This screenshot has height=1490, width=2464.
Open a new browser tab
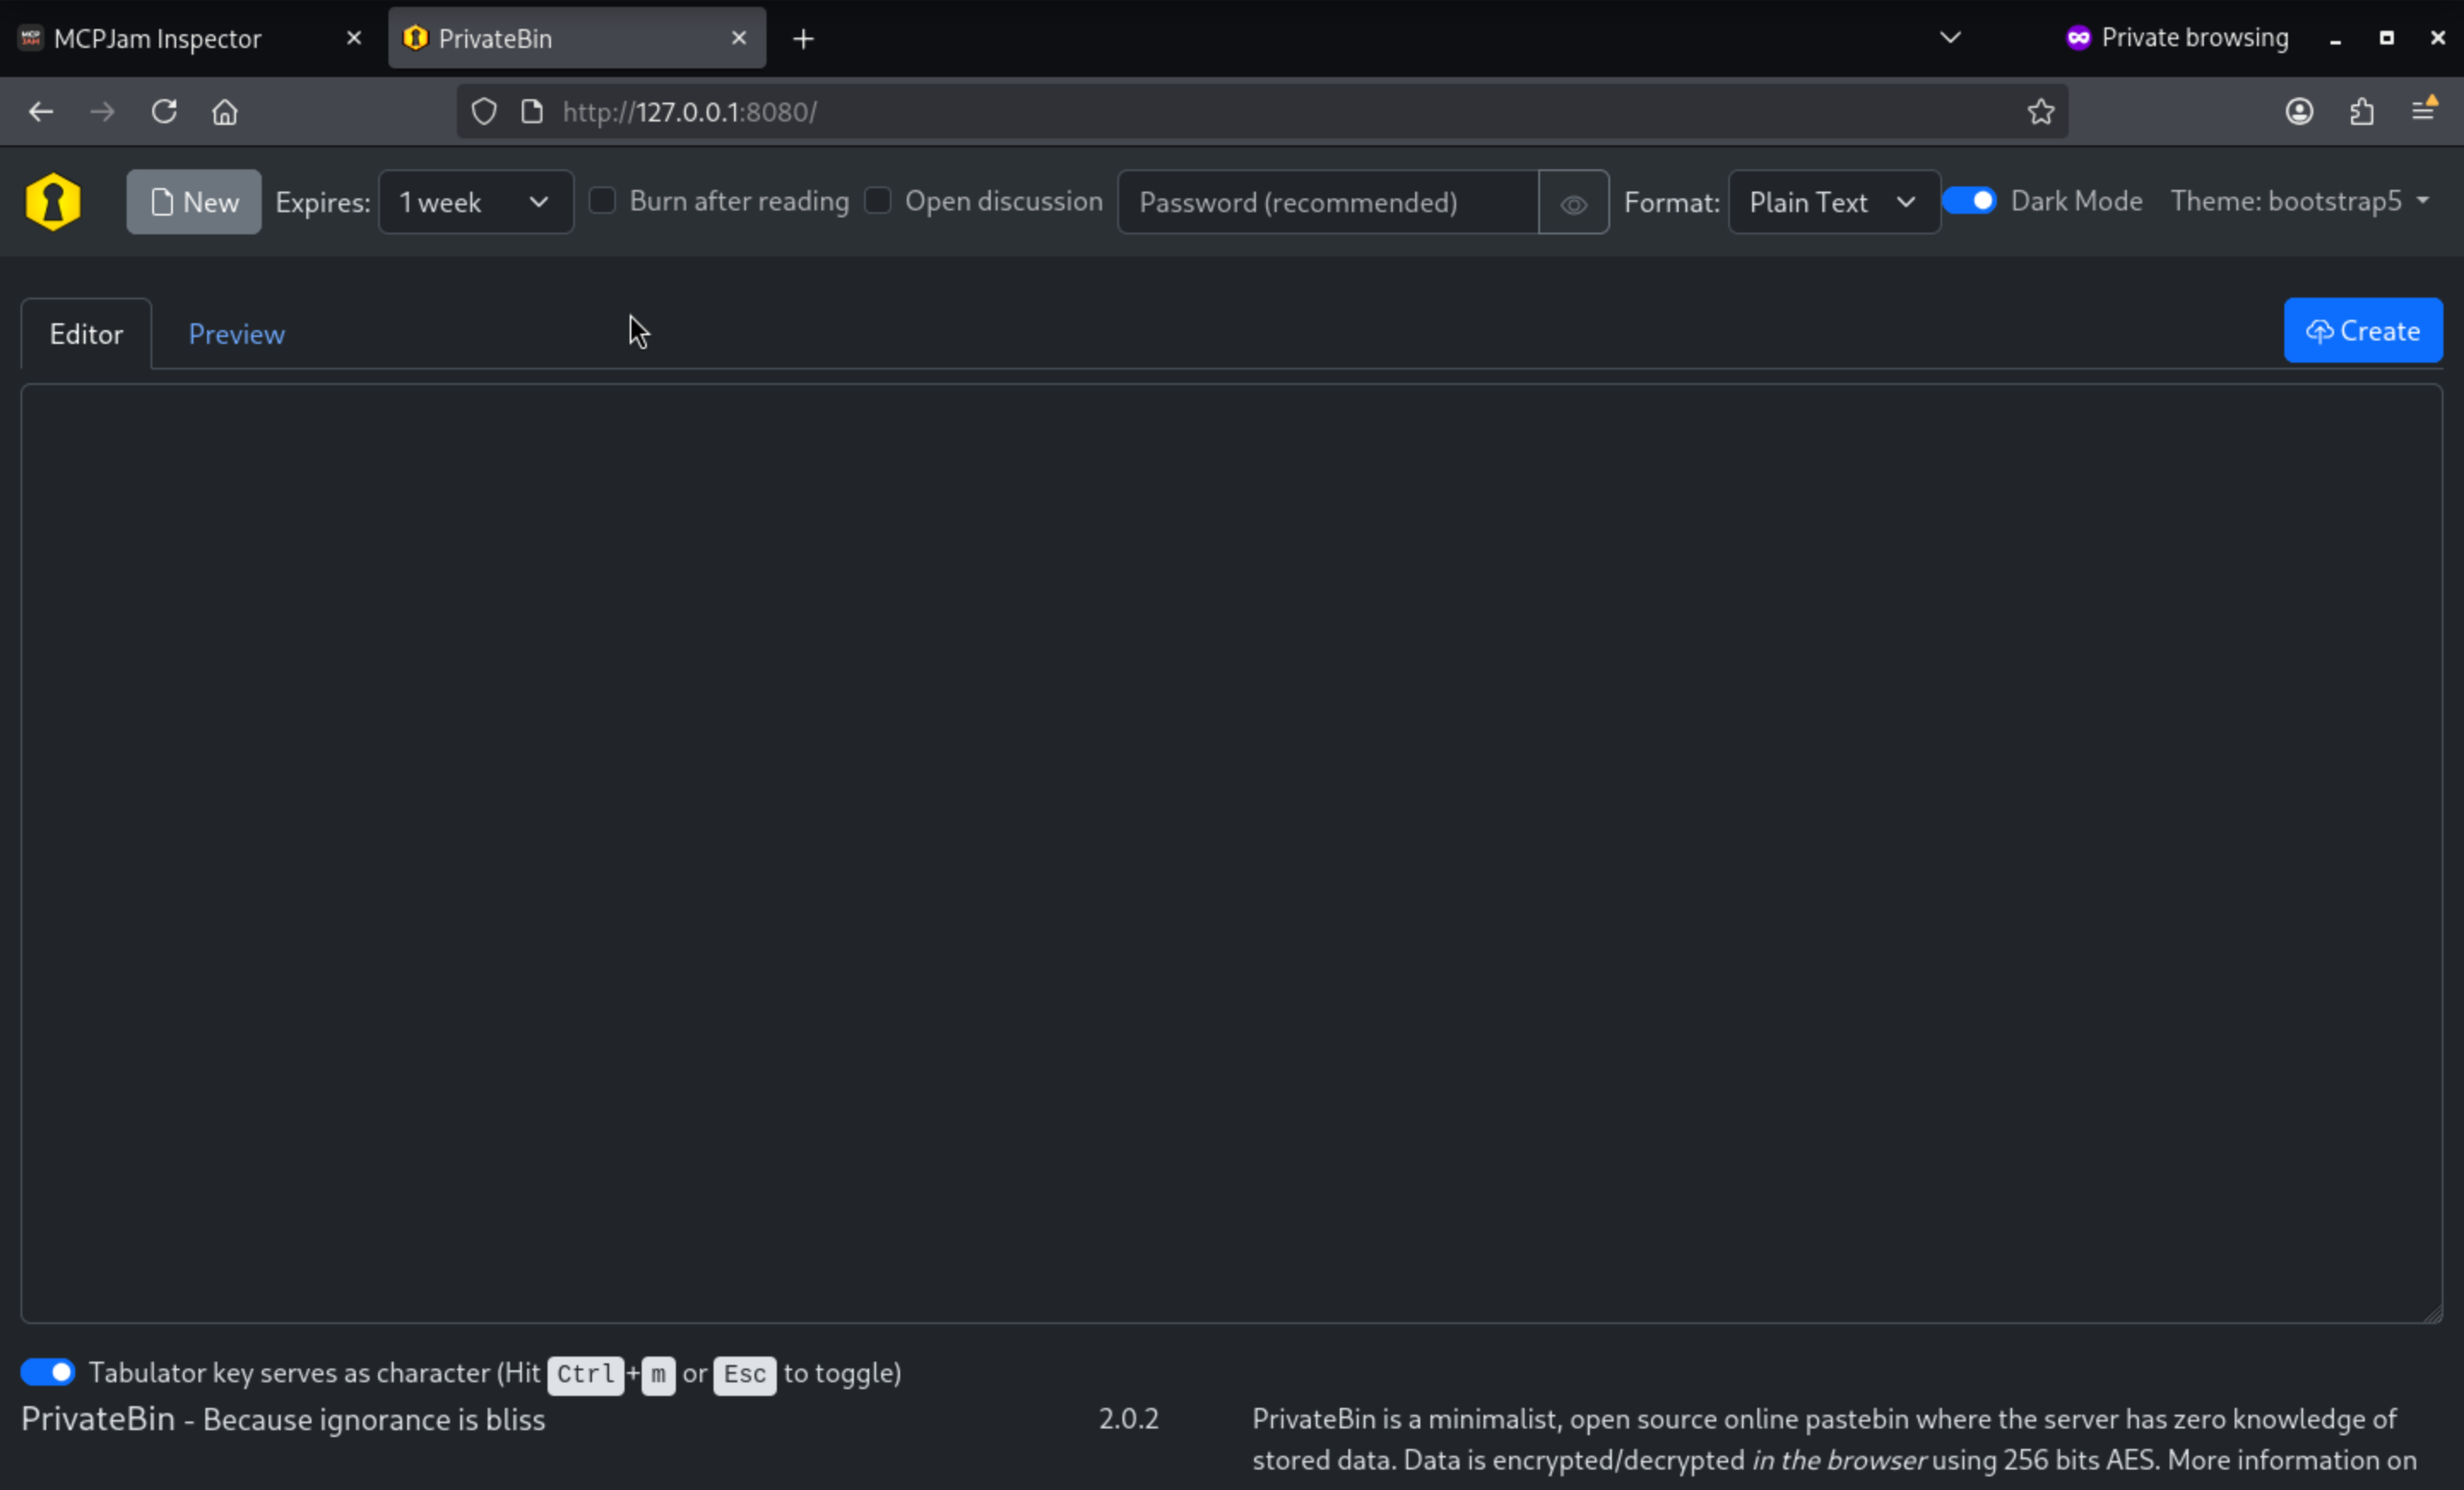click(803, 39)
